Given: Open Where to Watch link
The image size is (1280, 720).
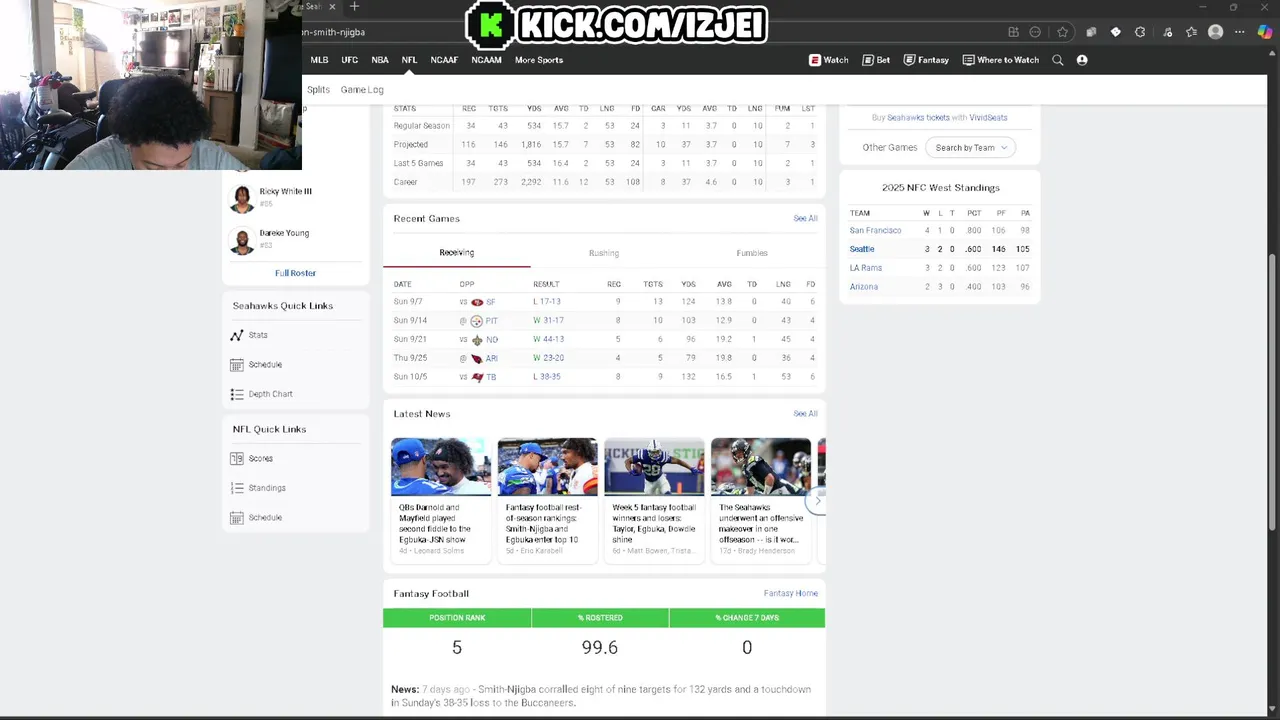Looking at the screenshot, I should (x=1001, y=60).
